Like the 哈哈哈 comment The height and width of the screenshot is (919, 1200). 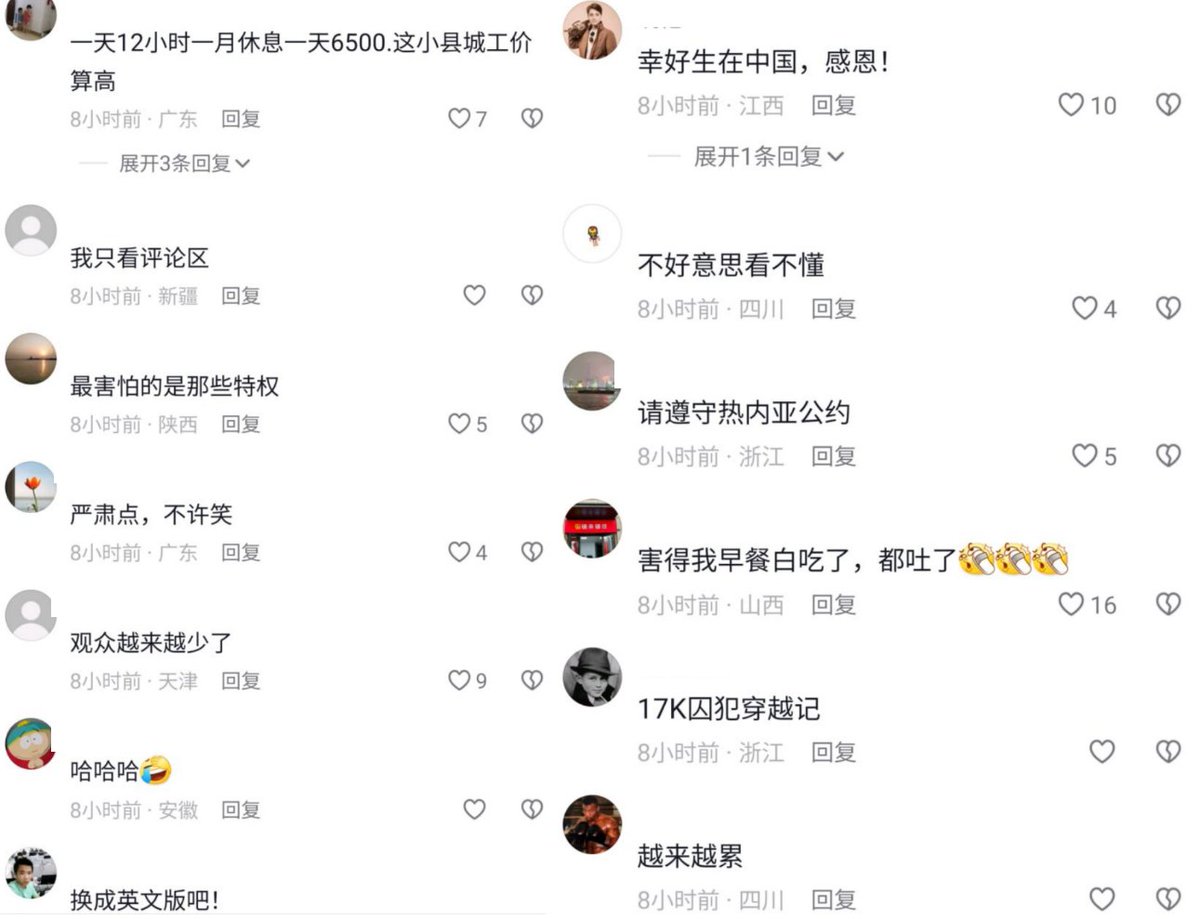(474, 809)
